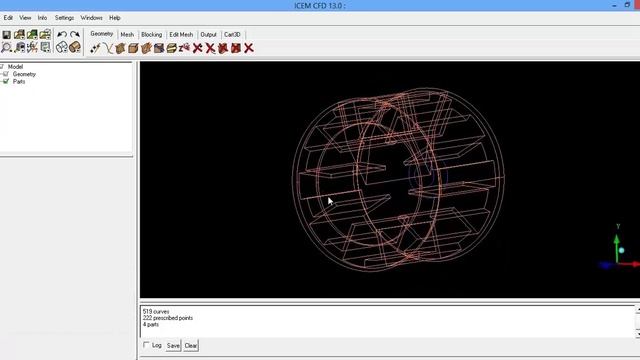Select the Geometry tree item label
Screen dimensions: 640x360
coord(24,74)
